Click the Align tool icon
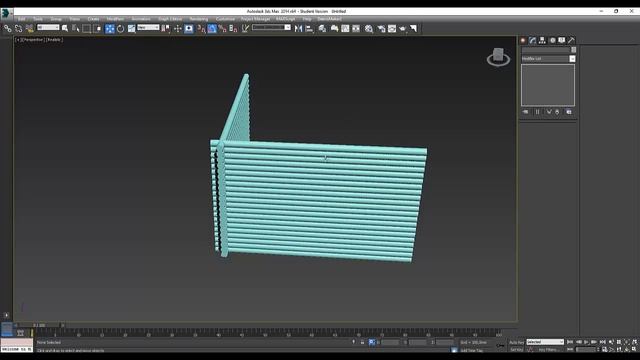This screenshot has height=360, width=640. click(309, 29)
